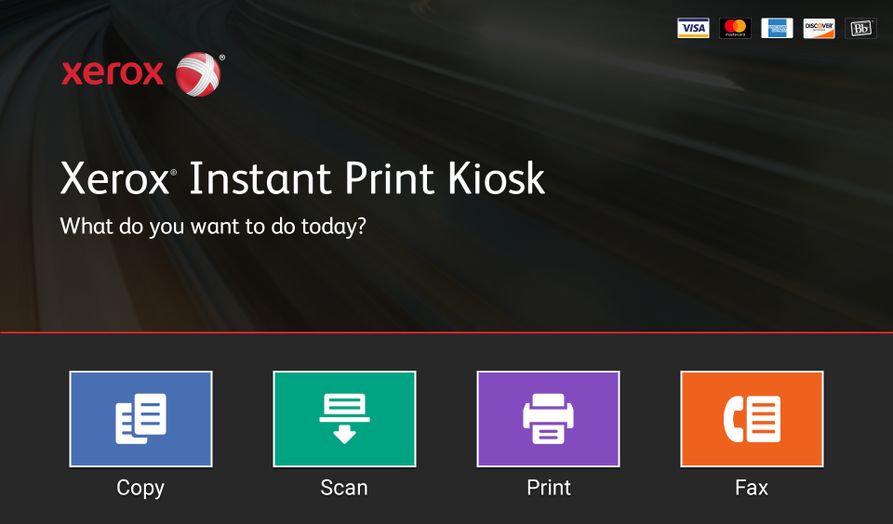Click the Mastercard logo

point(735,28)
